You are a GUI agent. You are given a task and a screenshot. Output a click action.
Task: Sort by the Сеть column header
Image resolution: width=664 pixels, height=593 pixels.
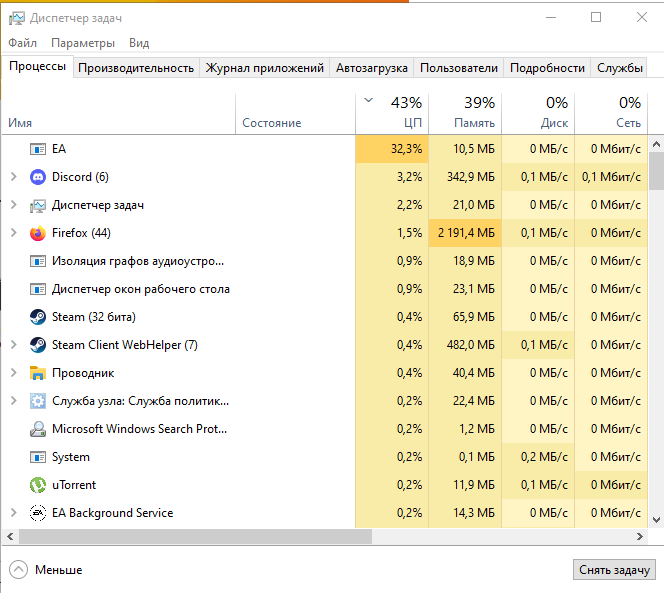point(611,114)
